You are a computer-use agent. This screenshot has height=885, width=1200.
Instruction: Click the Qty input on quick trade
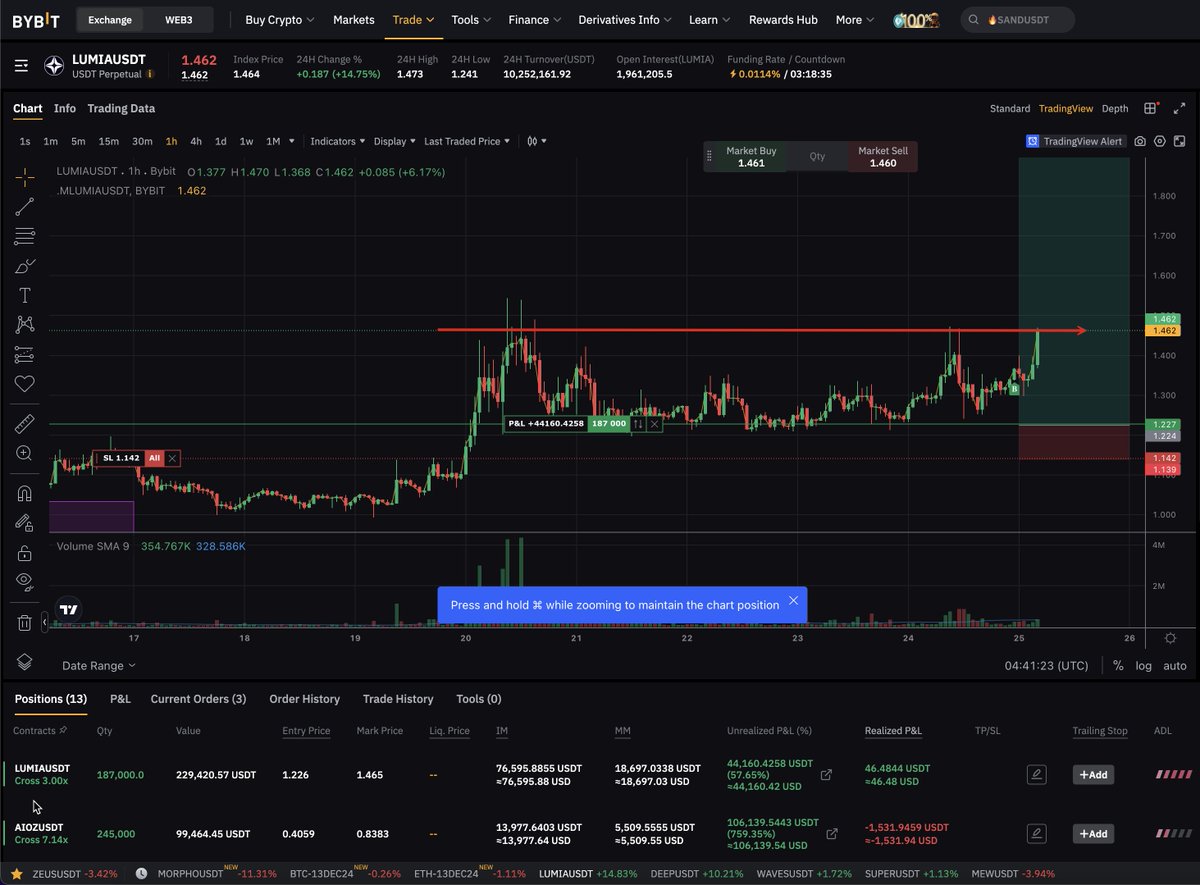coord(817,157)
